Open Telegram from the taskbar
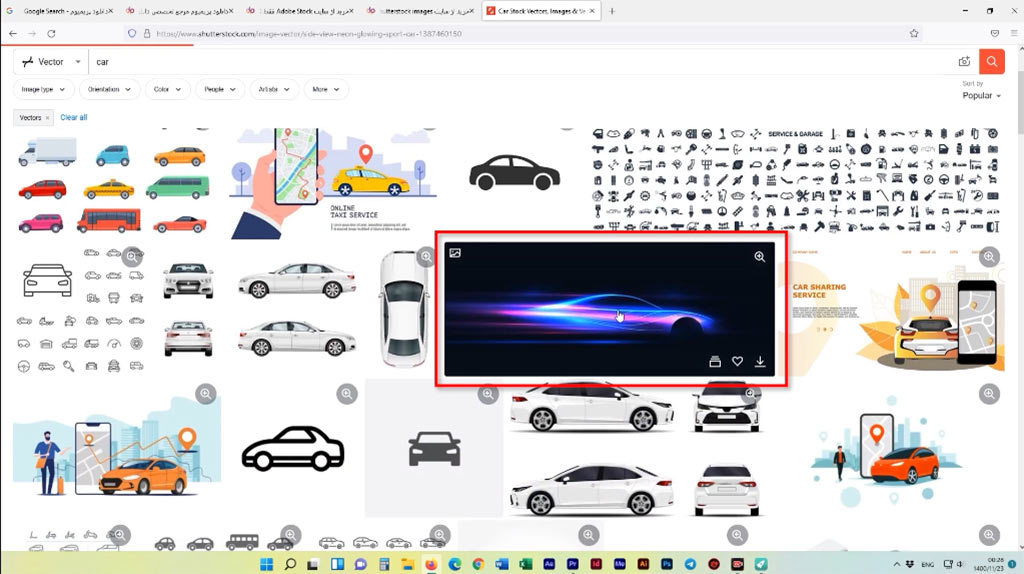 point(690,564)
